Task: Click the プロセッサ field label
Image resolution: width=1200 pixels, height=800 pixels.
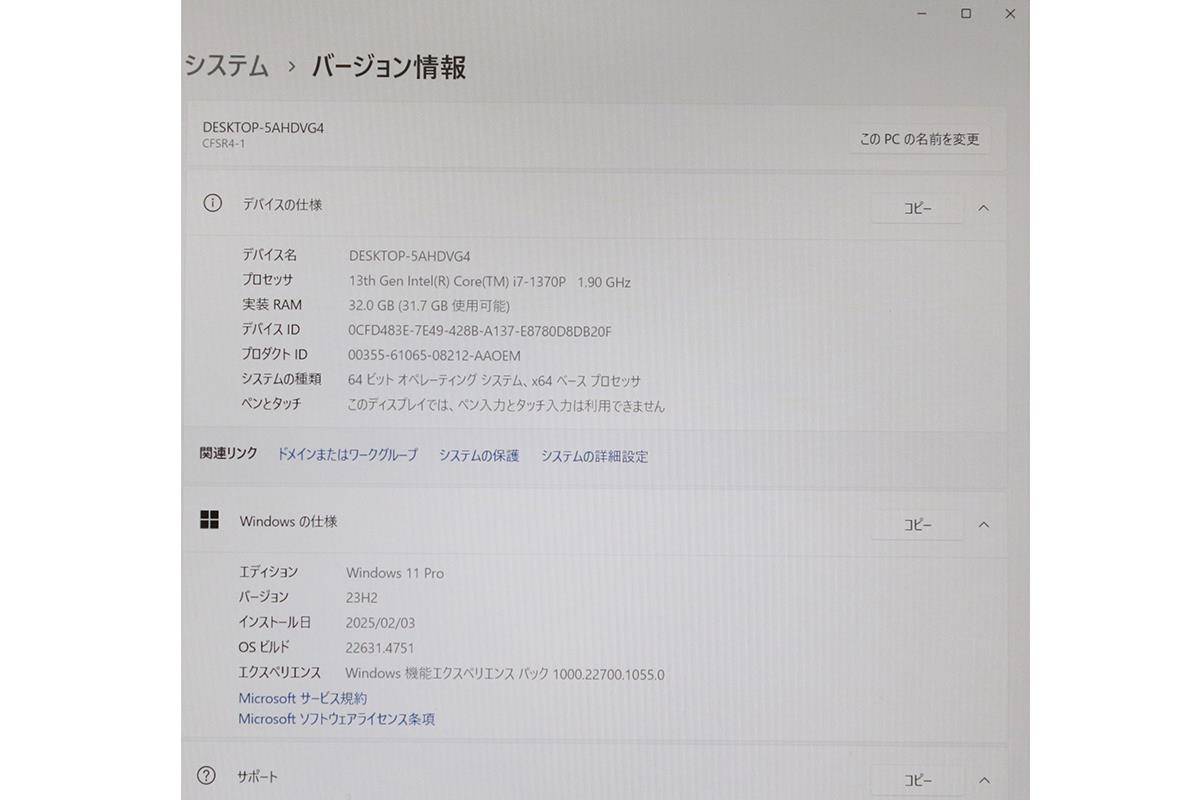Action: click(x=267, y=280)
